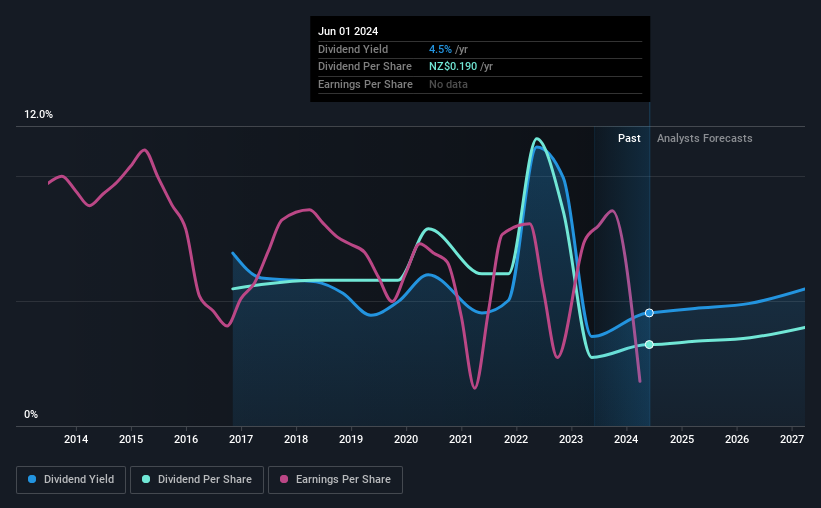Click the 2020 x-axis label
The height and width of the screenshot is (508, 821).
click(x=406, y=439)
